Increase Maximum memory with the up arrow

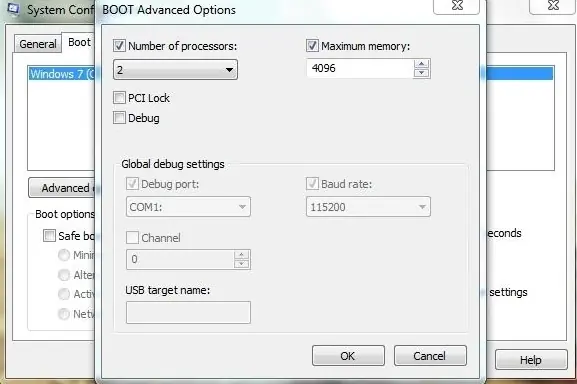click(x=421, y=64)
